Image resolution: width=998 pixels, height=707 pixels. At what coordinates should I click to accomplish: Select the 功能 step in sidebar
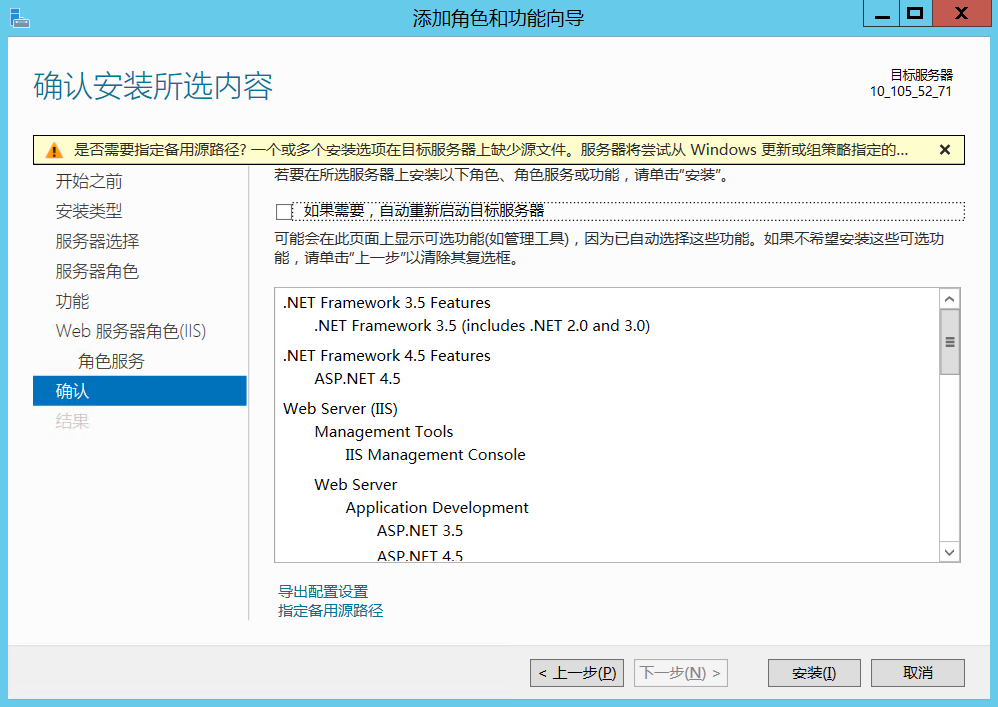point(72,301)
